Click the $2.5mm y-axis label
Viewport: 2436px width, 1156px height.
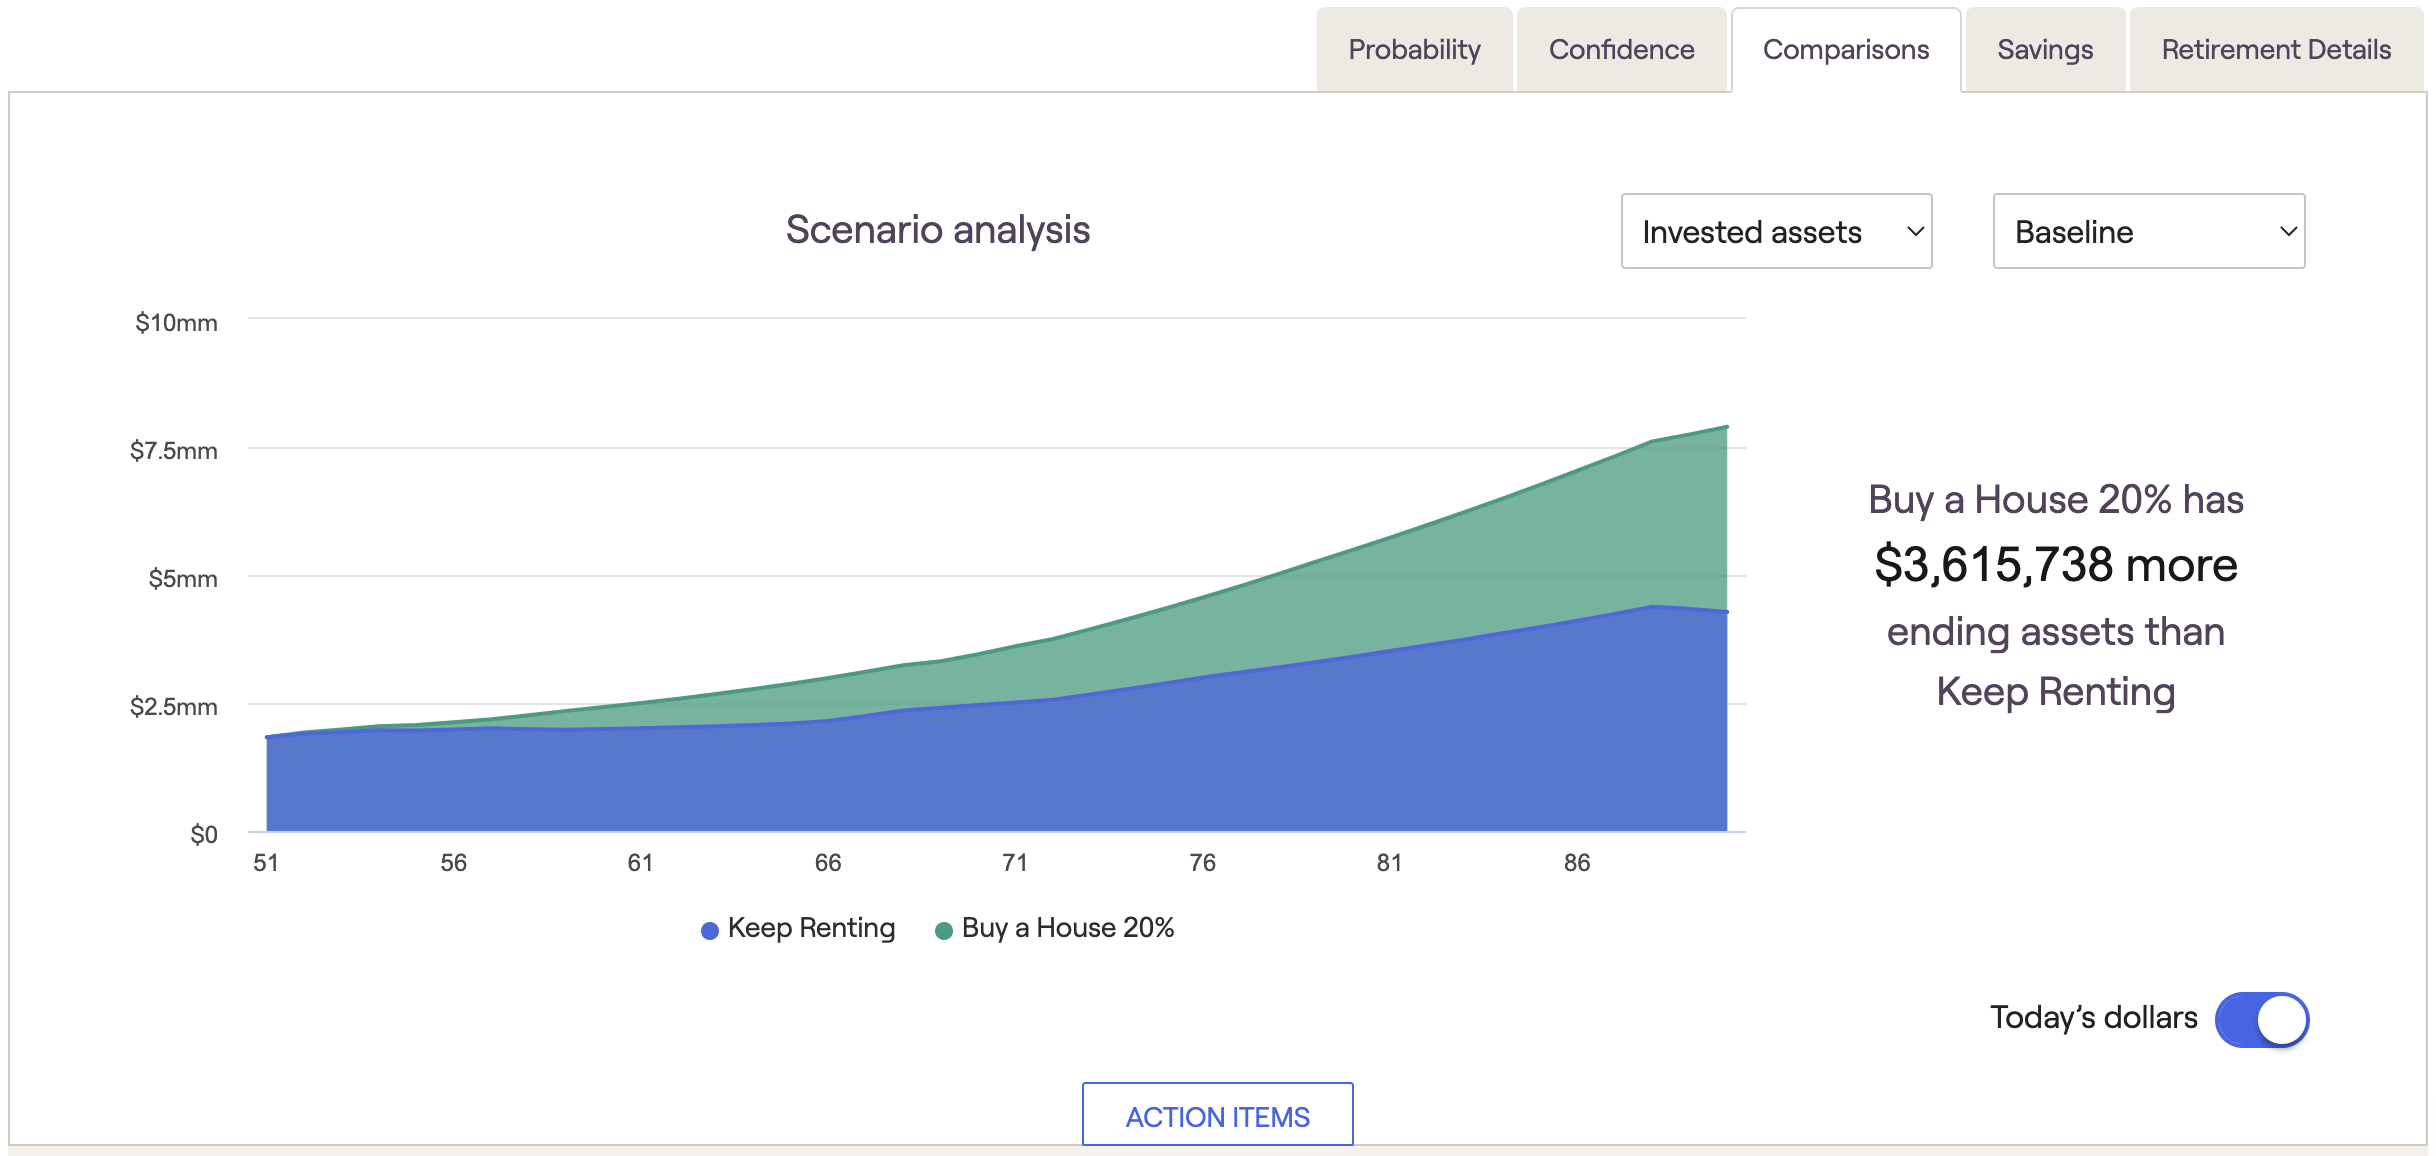(x=173, y=706)
